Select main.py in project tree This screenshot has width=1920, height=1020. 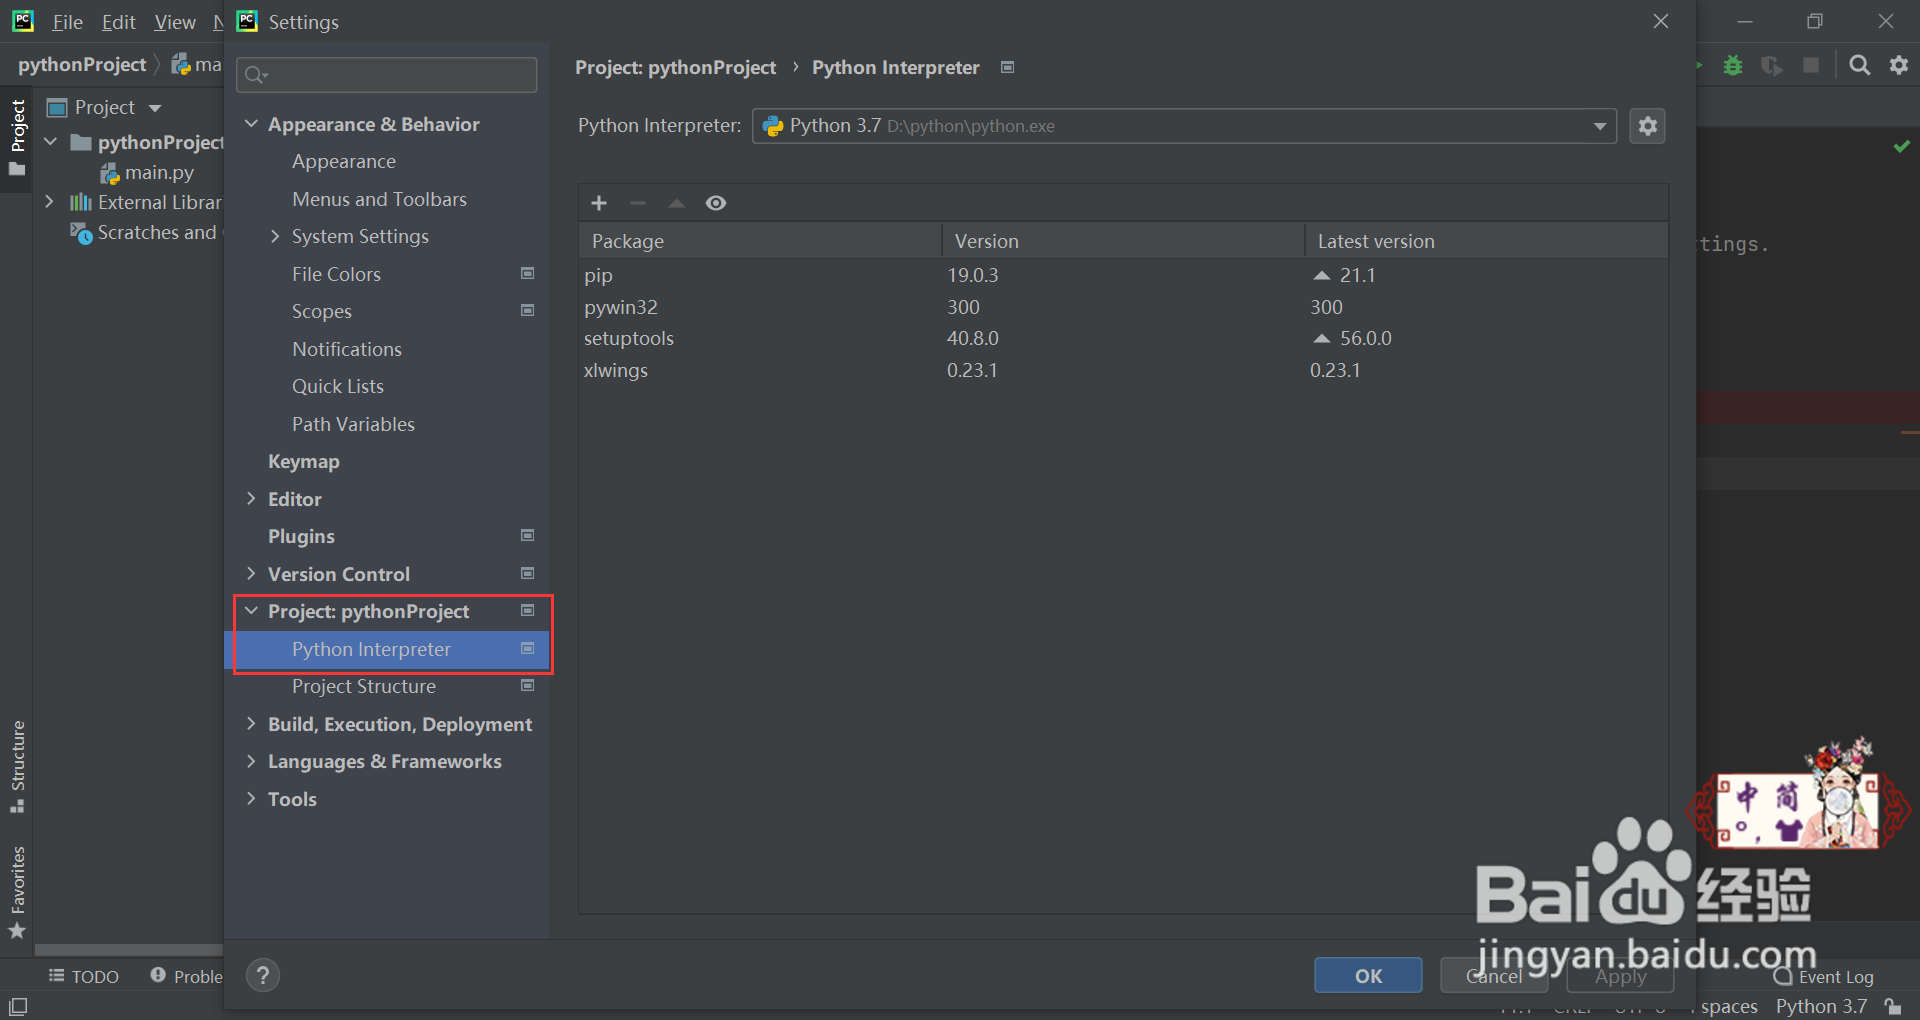[159, 173]
